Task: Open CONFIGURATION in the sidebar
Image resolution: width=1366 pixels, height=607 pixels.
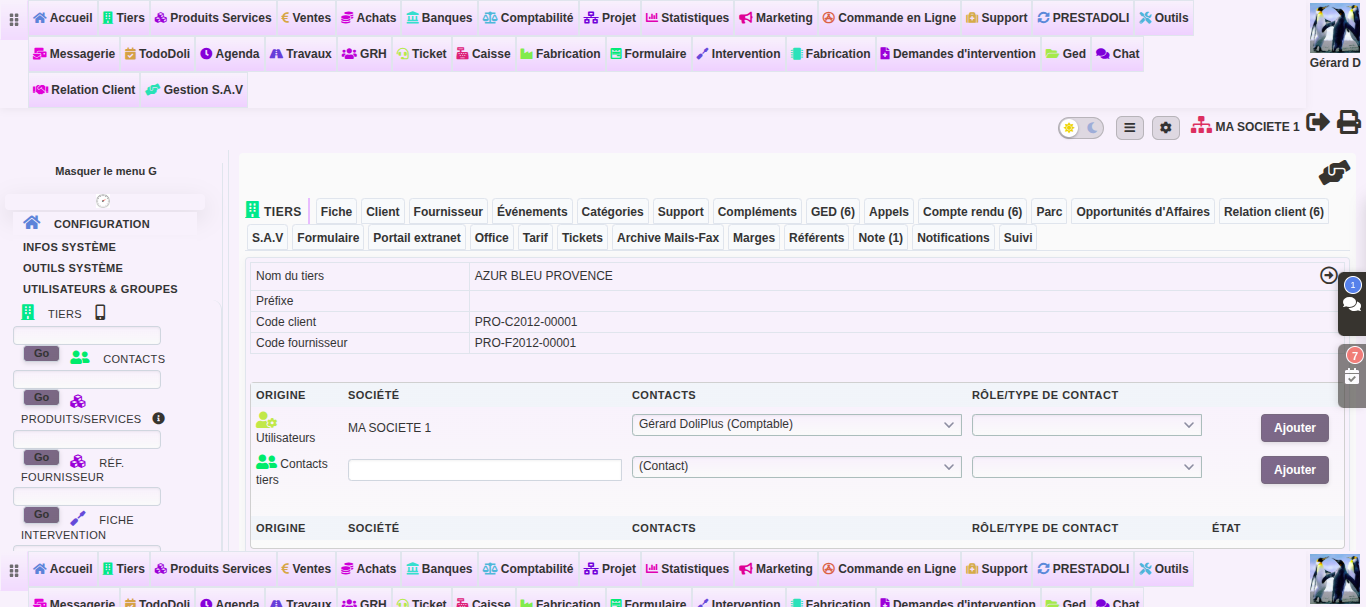Action: [x=102, y=224]
